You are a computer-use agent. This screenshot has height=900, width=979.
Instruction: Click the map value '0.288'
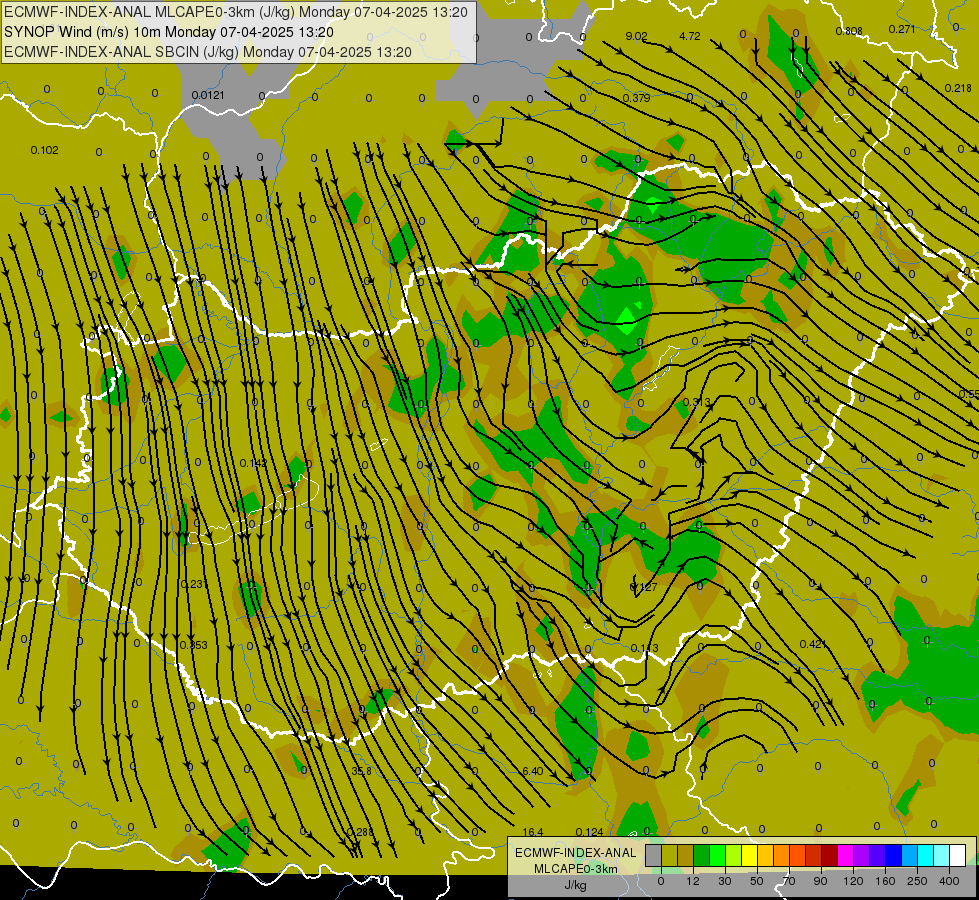[x=360, y=832]
